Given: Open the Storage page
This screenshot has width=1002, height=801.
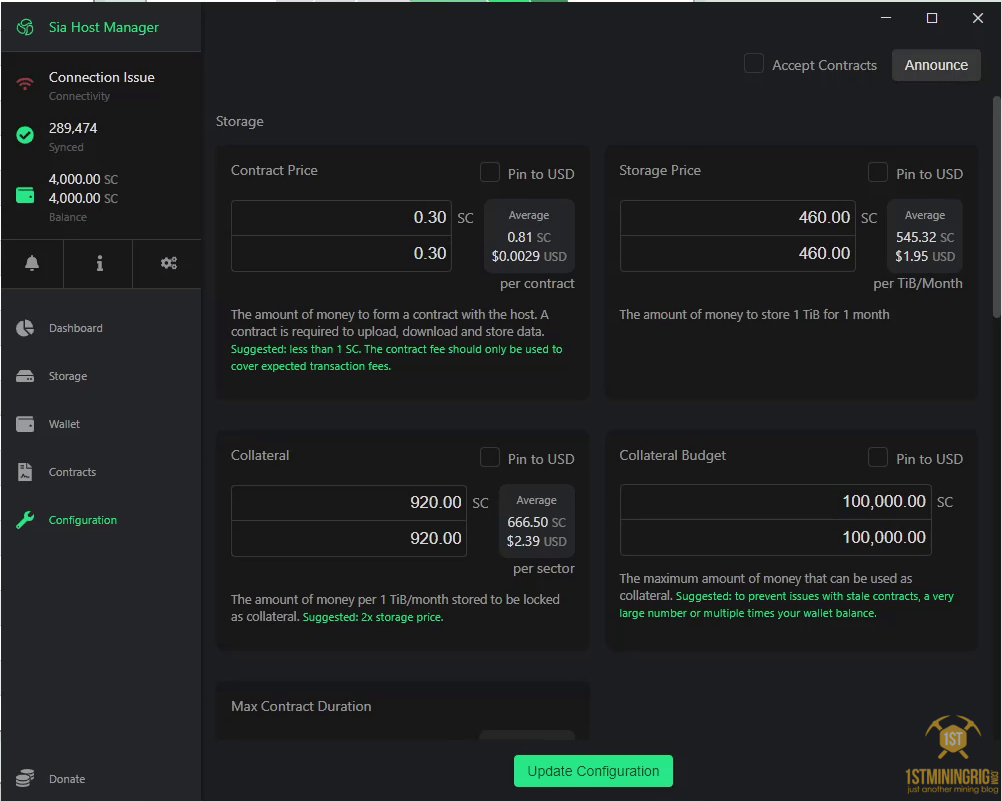Looking at the screenshot, I should [68, 376].
